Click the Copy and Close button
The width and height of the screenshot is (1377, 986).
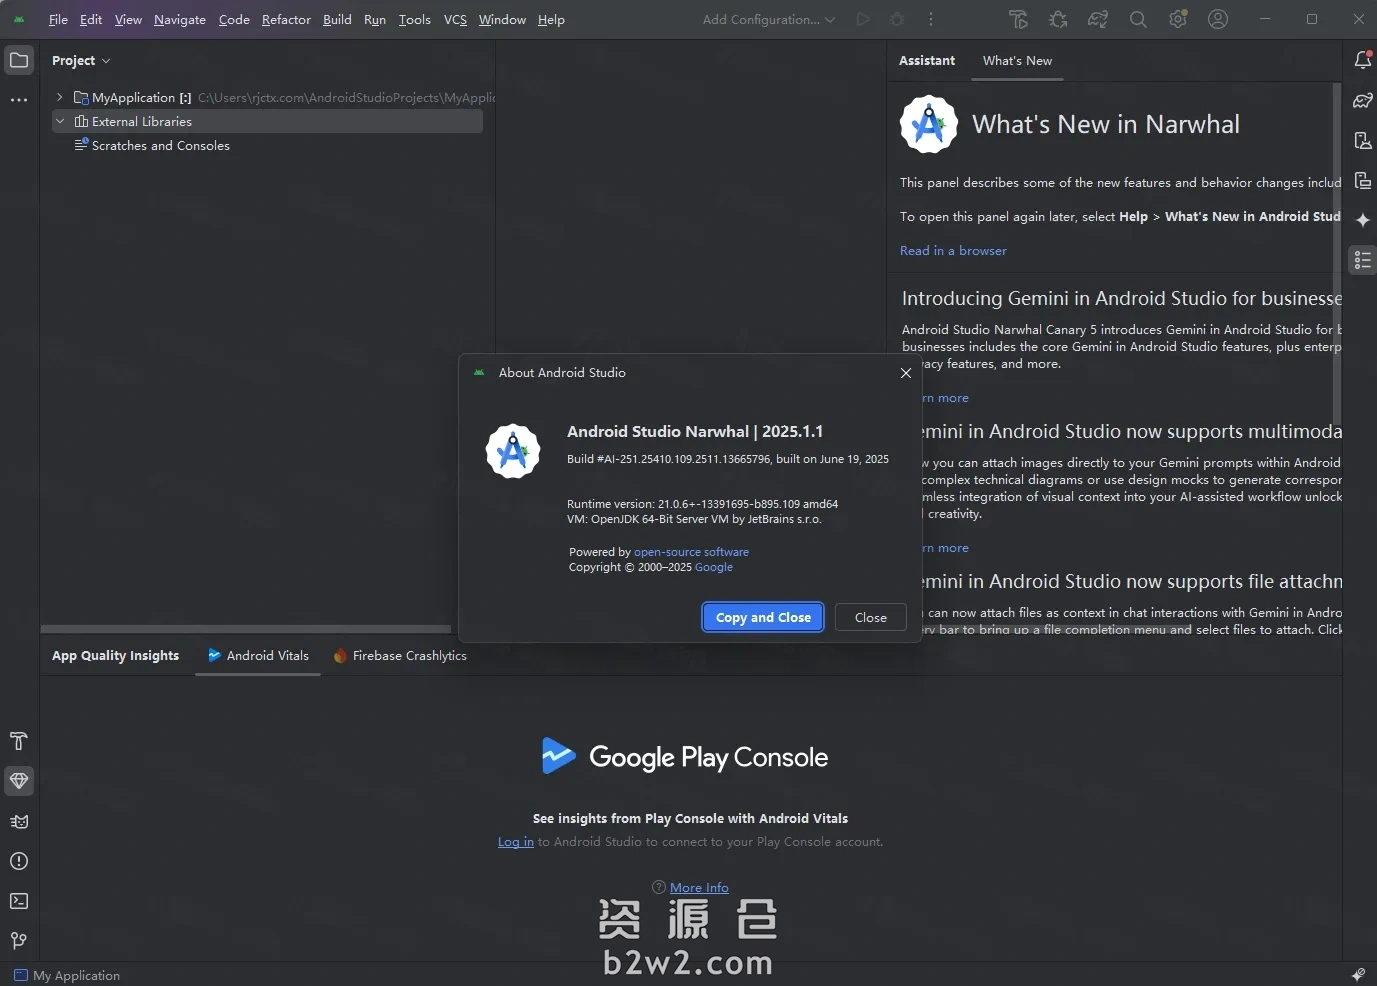763,618
